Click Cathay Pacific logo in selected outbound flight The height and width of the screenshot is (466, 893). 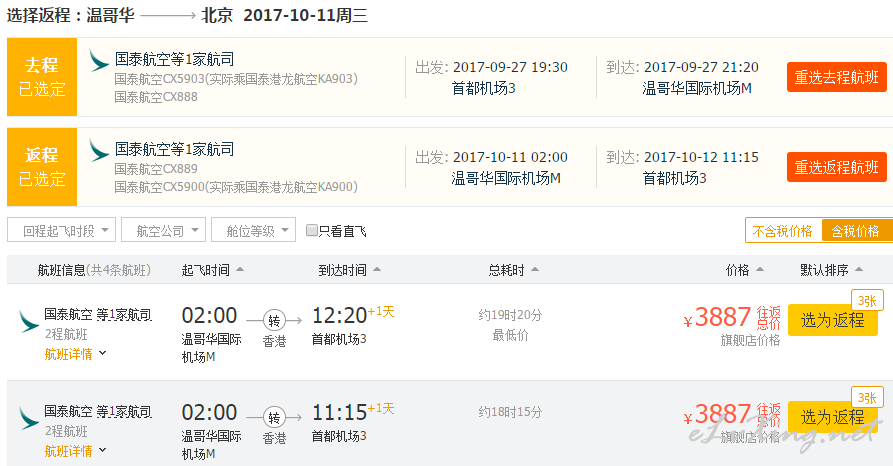[x=99, y=60]
